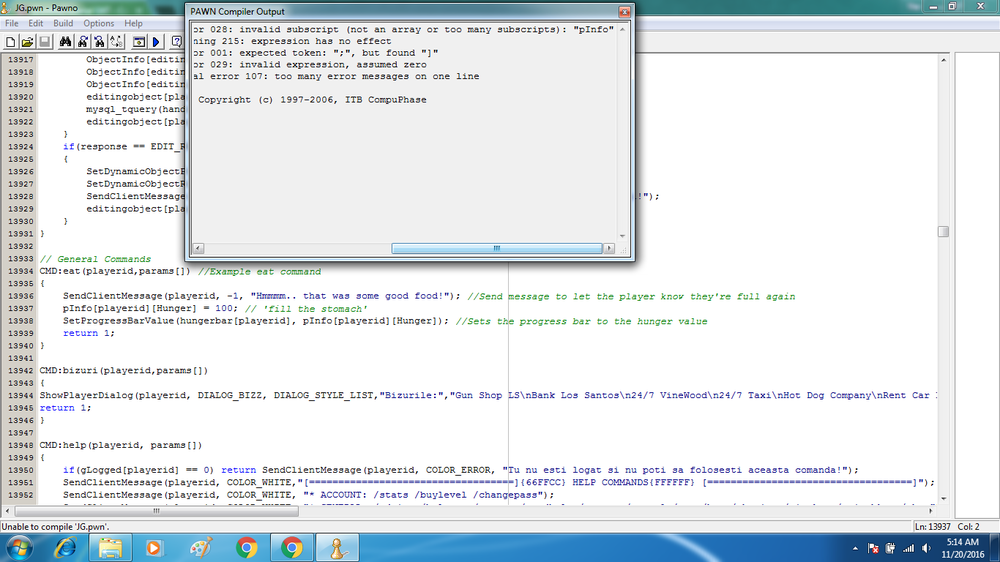Launch Internet Explorer from the taskbar
This screenshot has height=562, width=1000.
pos(66,548)
